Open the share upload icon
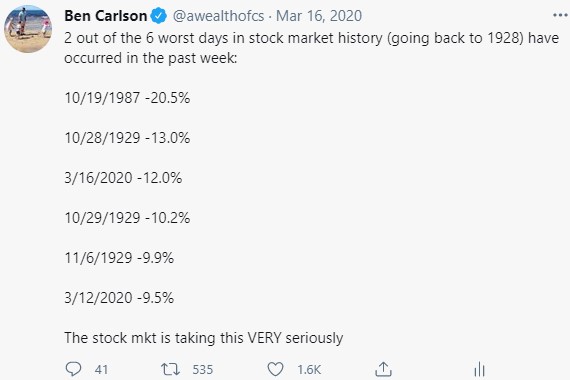570x380 pixels. click(383, 369)
